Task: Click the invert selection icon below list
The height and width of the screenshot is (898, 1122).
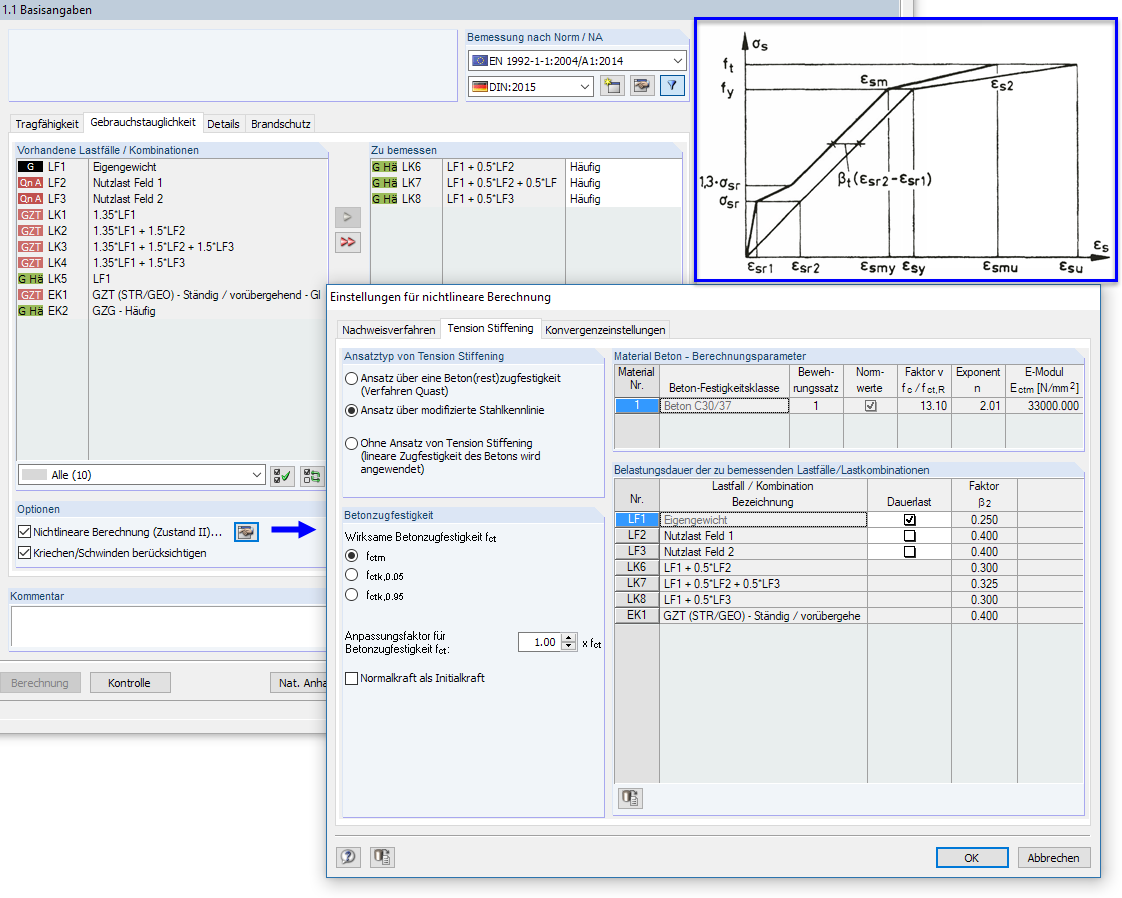Action: [312, 475]
